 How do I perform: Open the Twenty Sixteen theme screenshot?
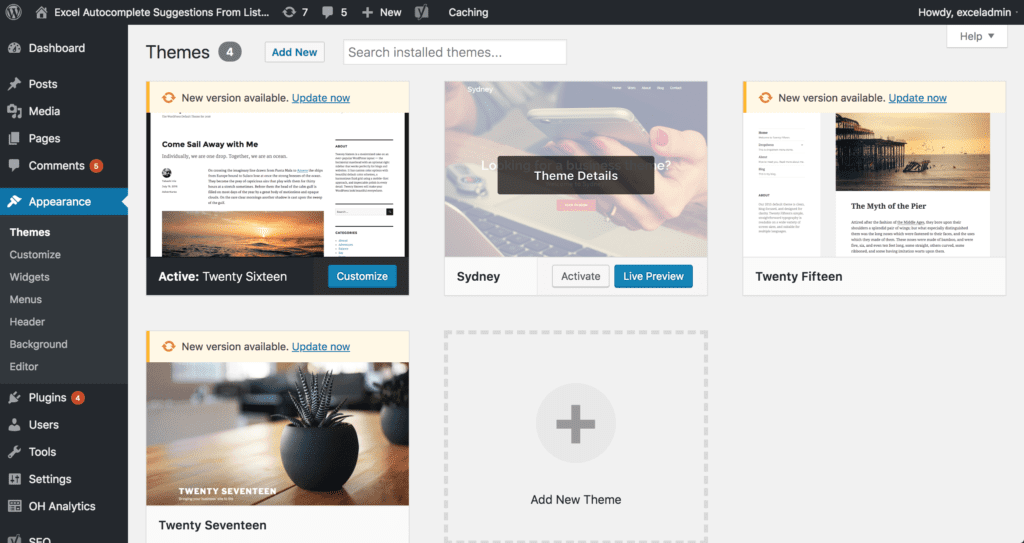(278, 185)
